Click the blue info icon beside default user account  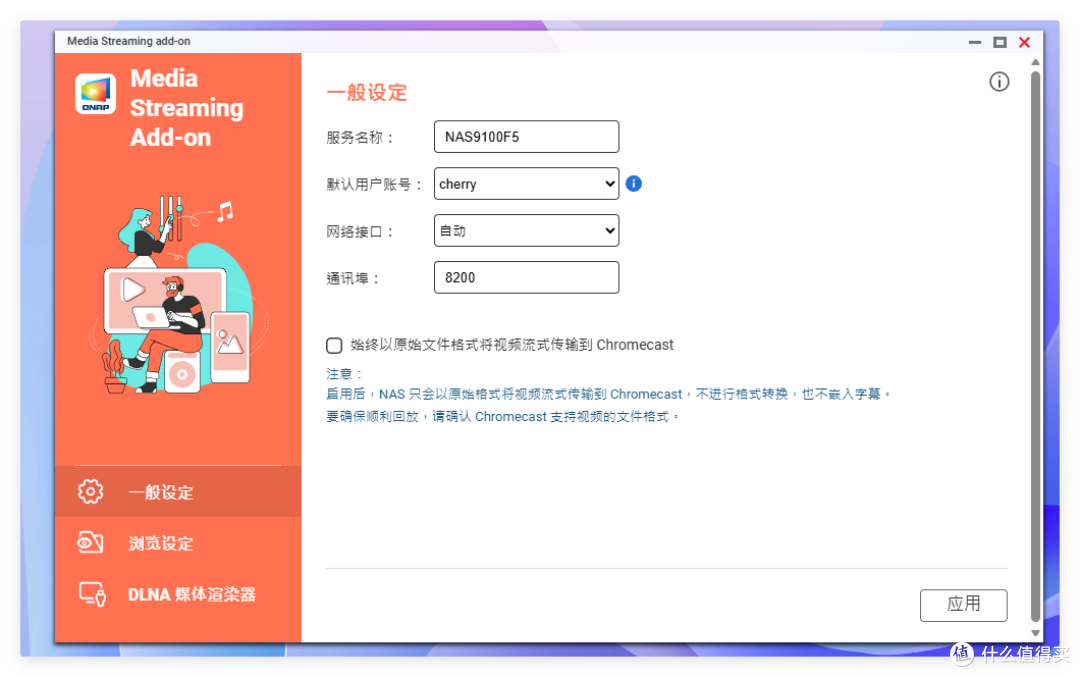coord(633,184)
